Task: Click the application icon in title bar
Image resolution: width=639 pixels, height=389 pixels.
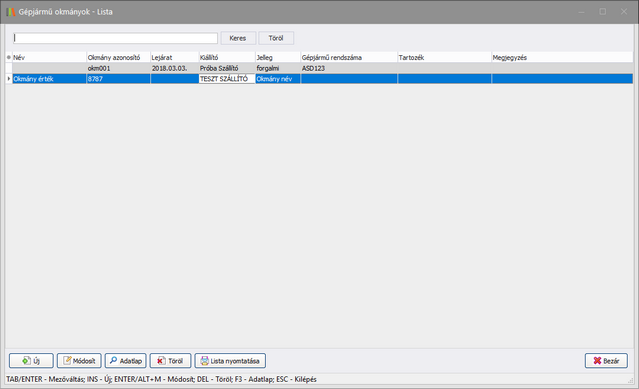Action: [11, 12]
